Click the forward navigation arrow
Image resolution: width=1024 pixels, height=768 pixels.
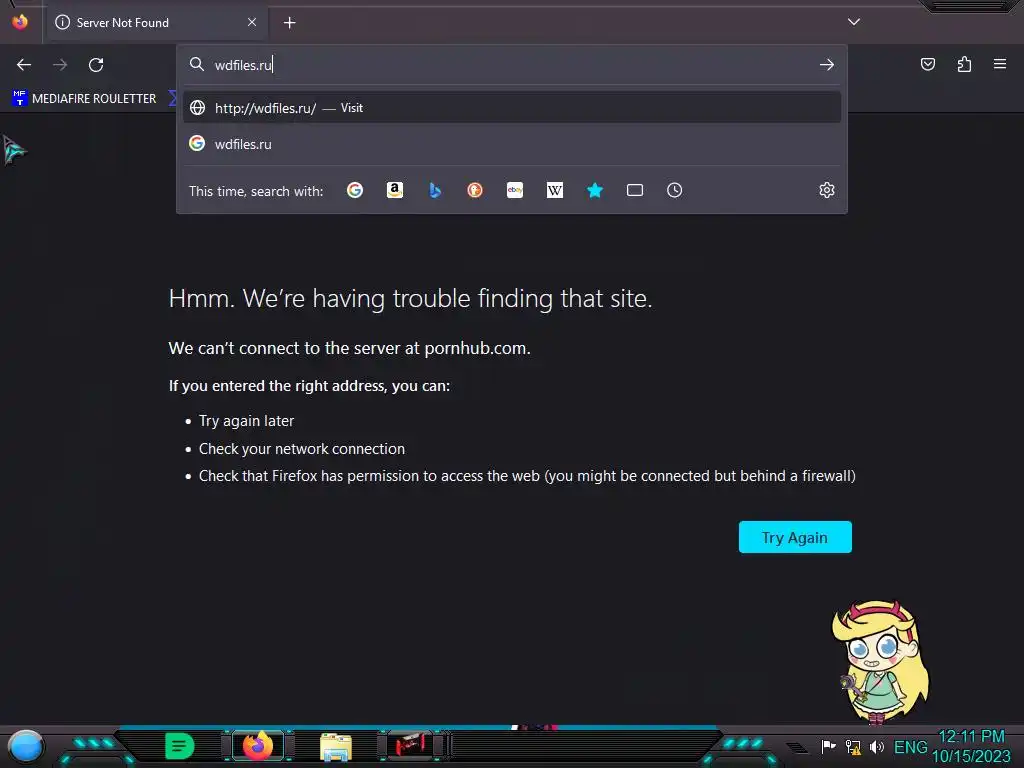coord(60,65)
